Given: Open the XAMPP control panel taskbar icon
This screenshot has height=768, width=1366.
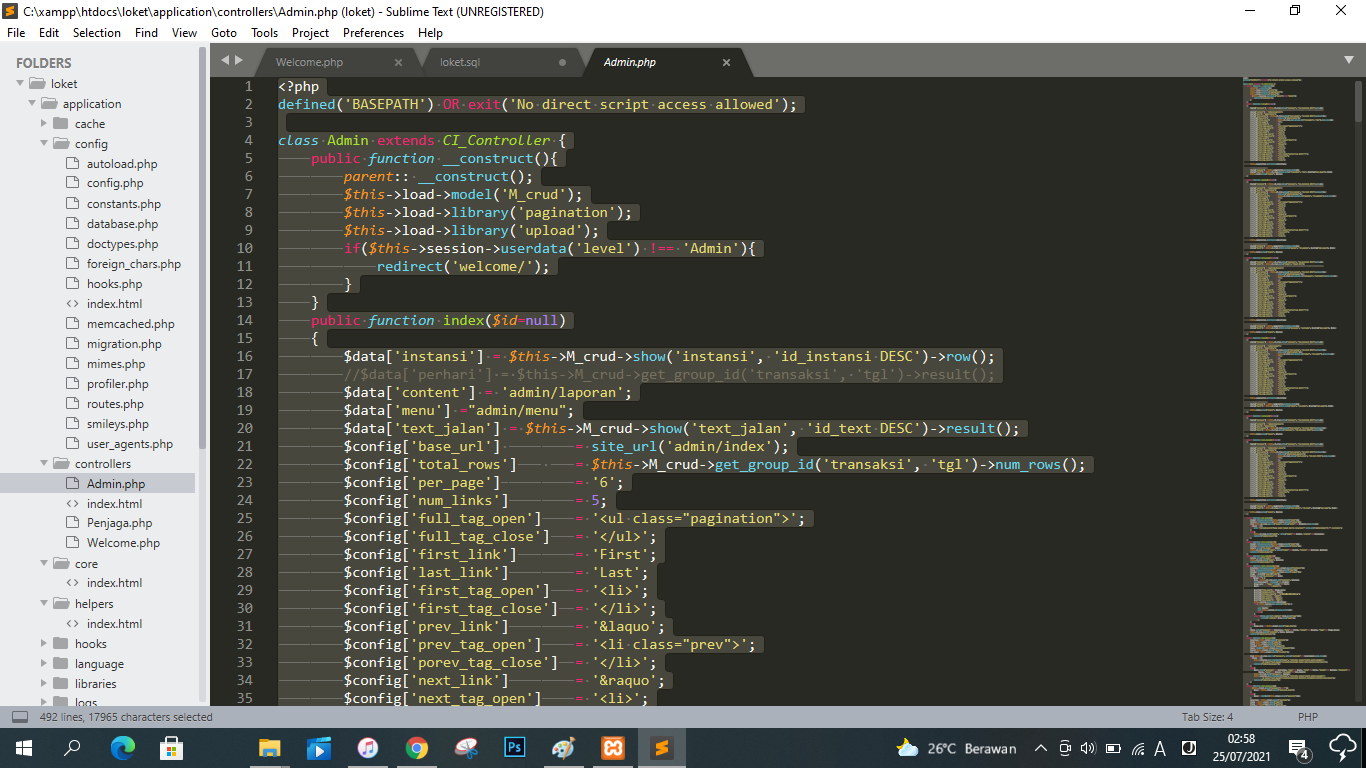Looking at the screenshot, I should [612, 747].
